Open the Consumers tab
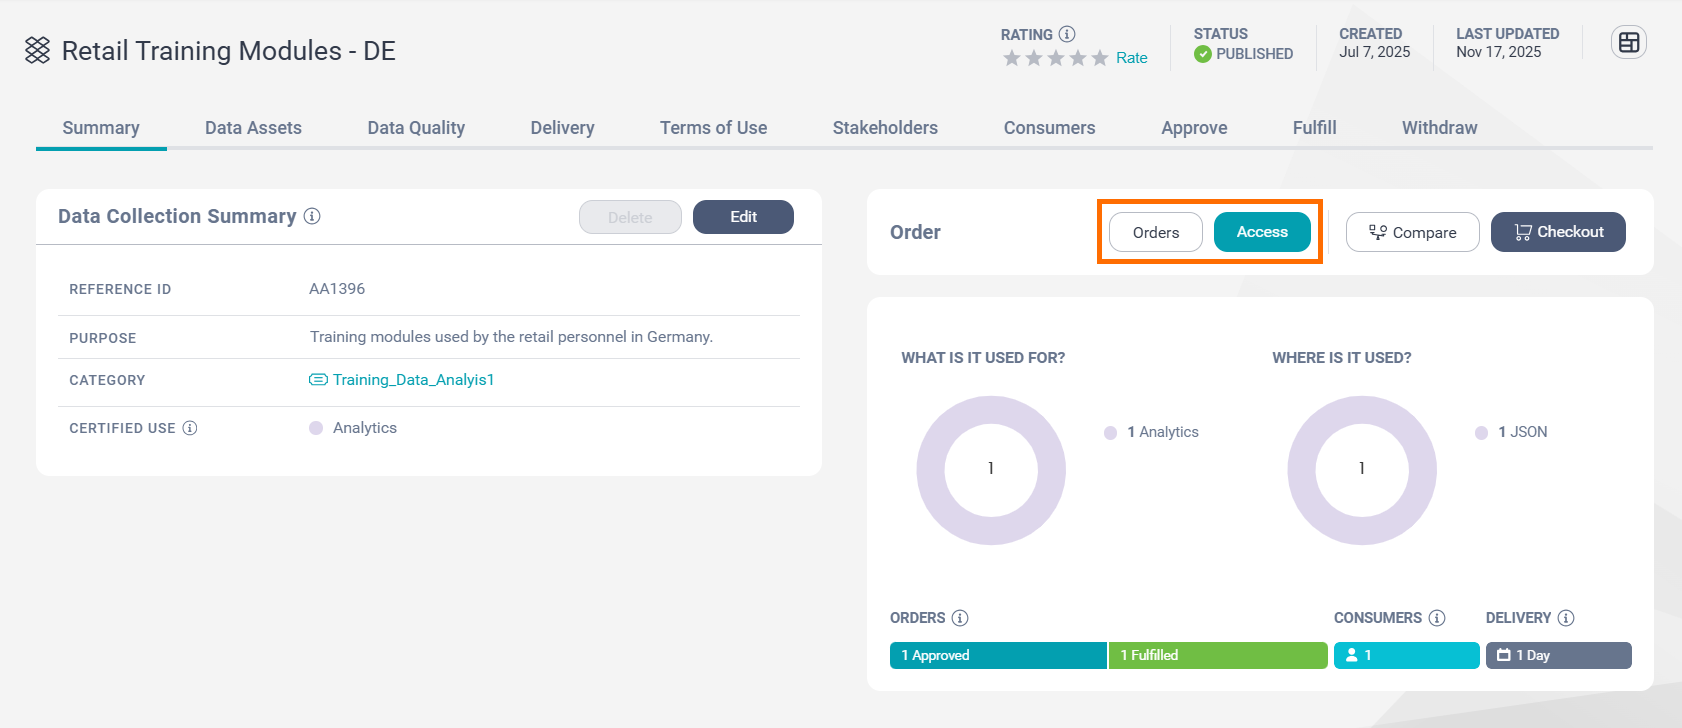1682x728 pixels. point(1049,128)
